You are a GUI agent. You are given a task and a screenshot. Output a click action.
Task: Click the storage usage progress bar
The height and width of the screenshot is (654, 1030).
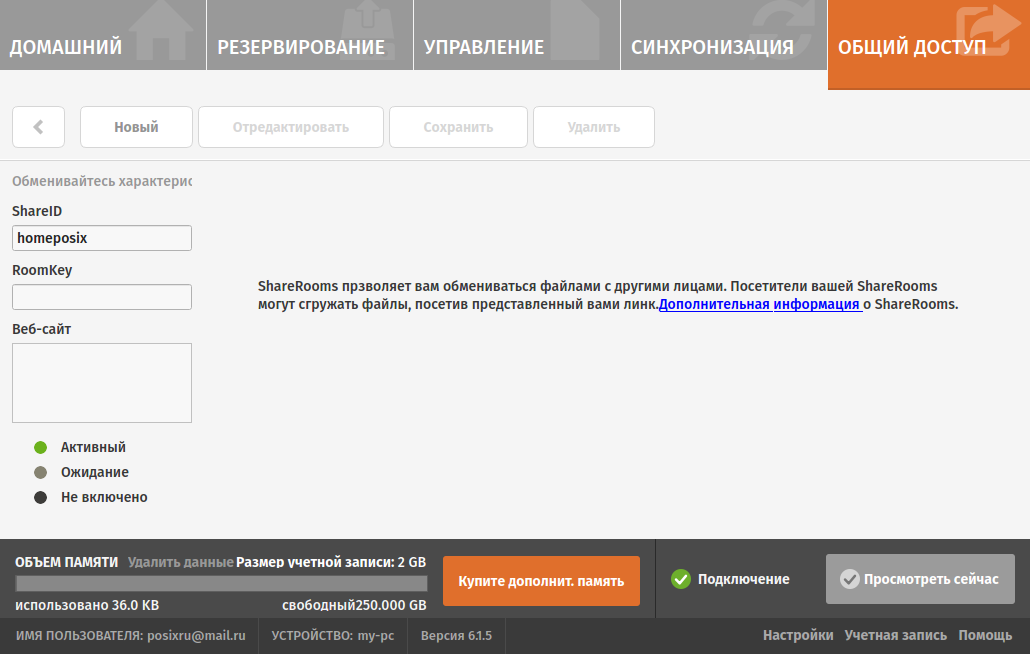(221, 583)
